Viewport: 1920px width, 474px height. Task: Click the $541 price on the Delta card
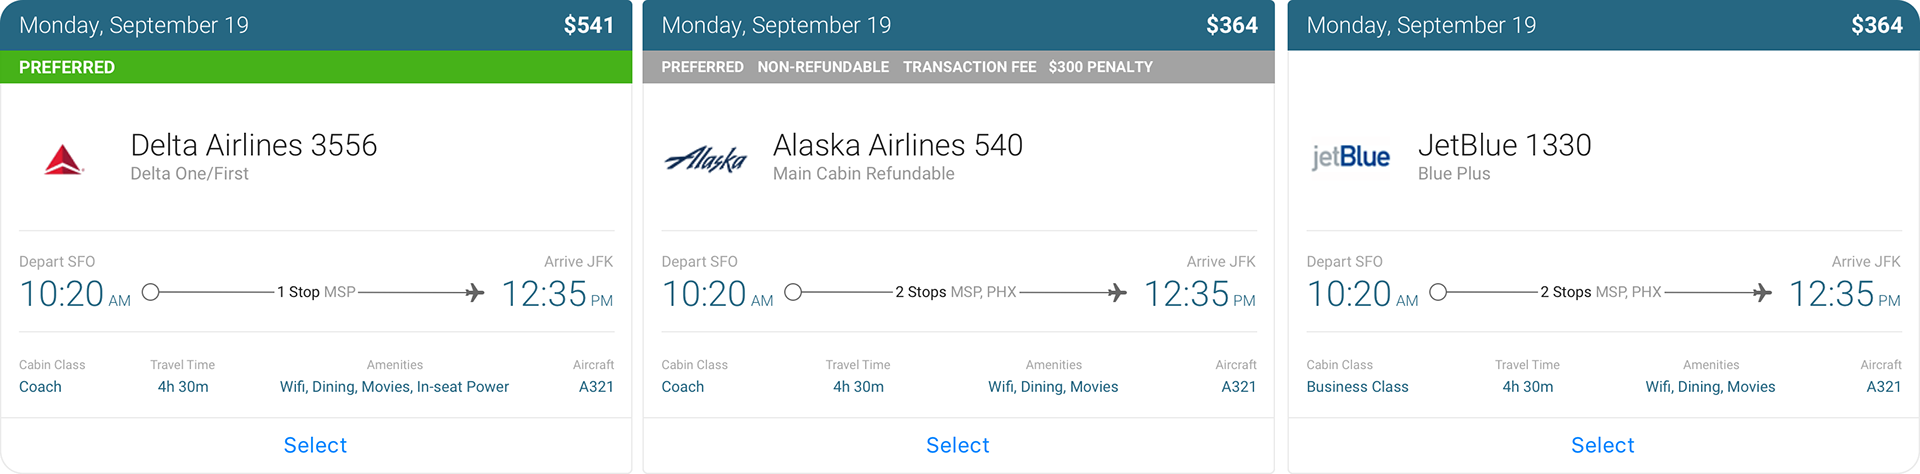pyautogui.click(x=589, y=25)
